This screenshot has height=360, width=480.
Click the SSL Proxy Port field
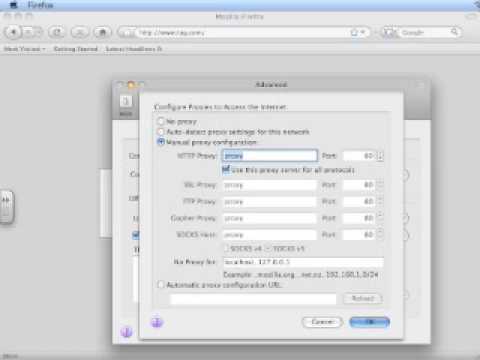tap(359, 185)
